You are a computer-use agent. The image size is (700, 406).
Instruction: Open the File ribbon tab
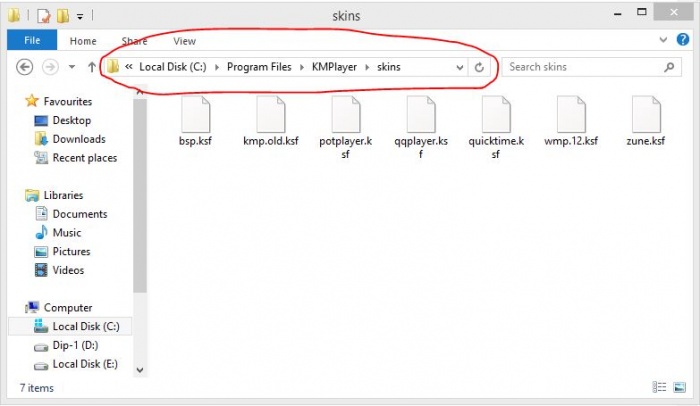pos(32,40)
